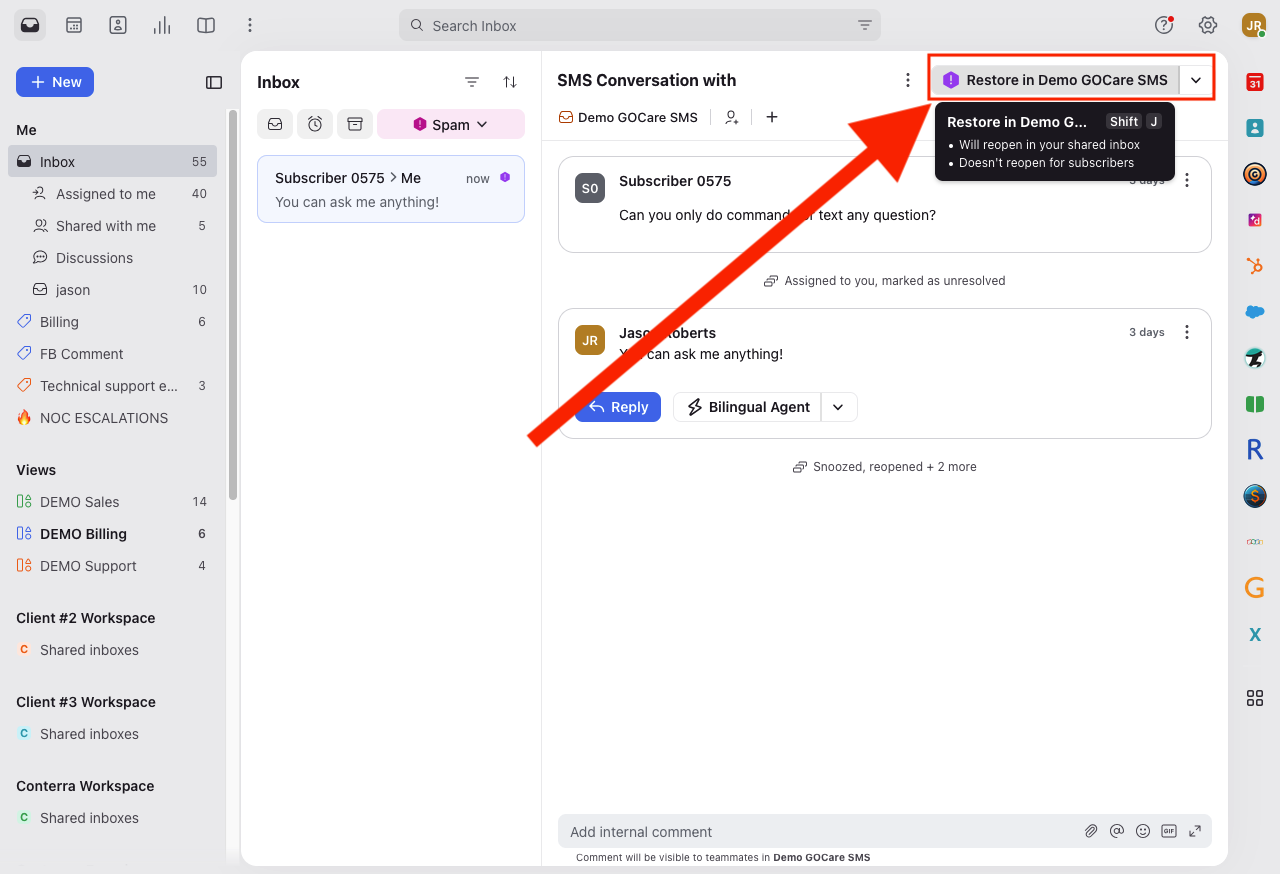
Task: Open the settings gear icon
Action: coord(1208,25)
